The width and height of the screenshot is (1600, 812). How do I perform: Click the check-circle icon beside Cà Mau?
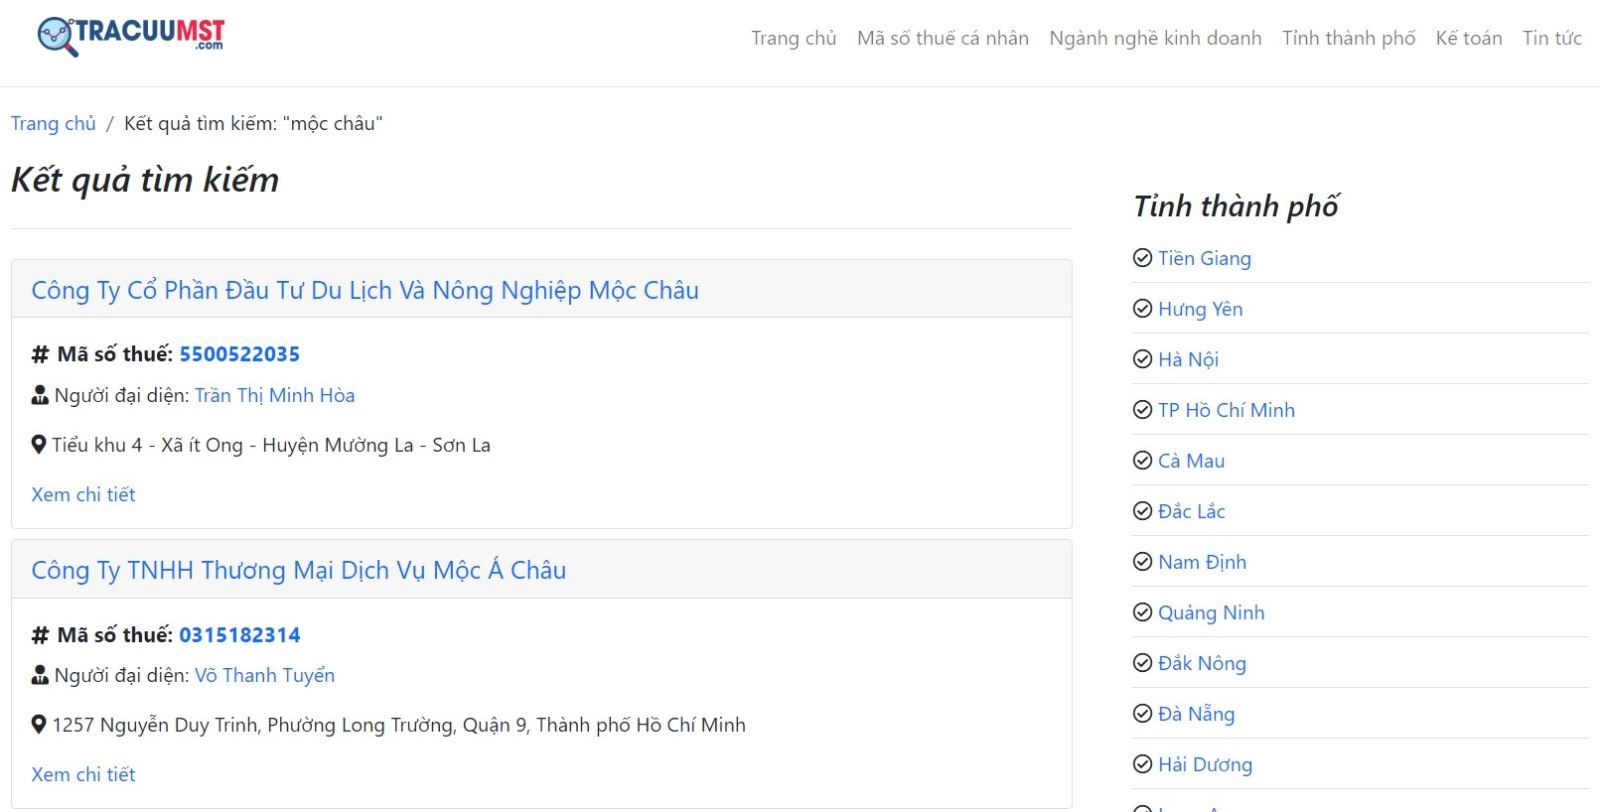tap(1142, 460)
